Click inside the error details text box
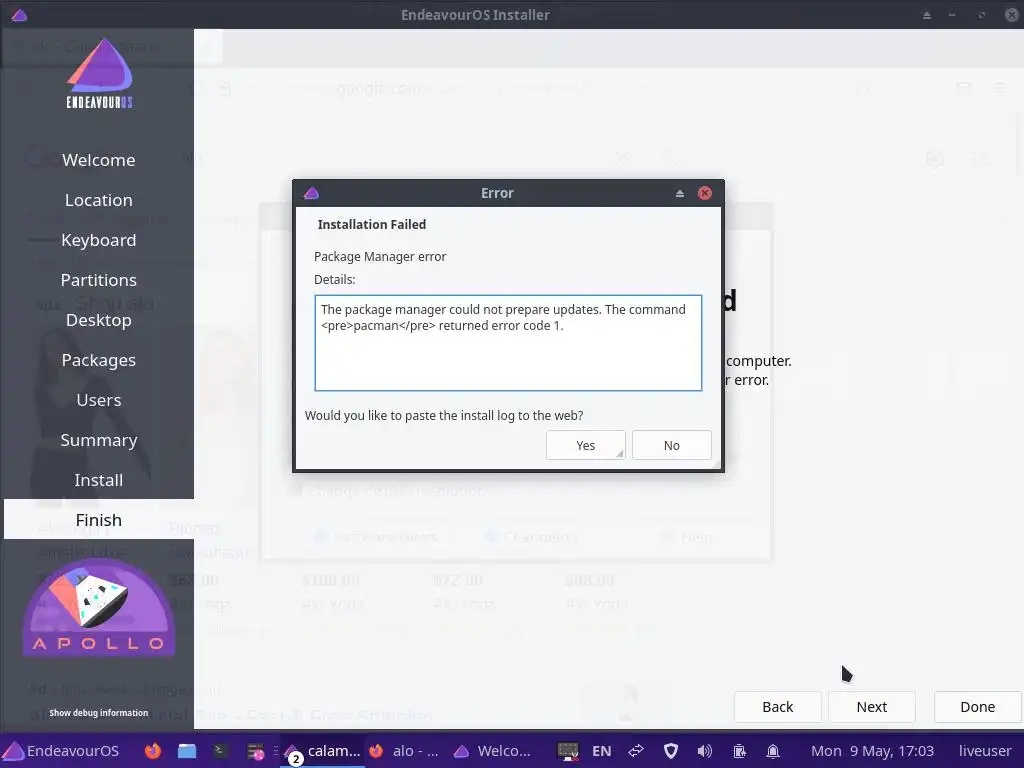1024x768 pixels. pyautogui.click(x=508, y=343)
